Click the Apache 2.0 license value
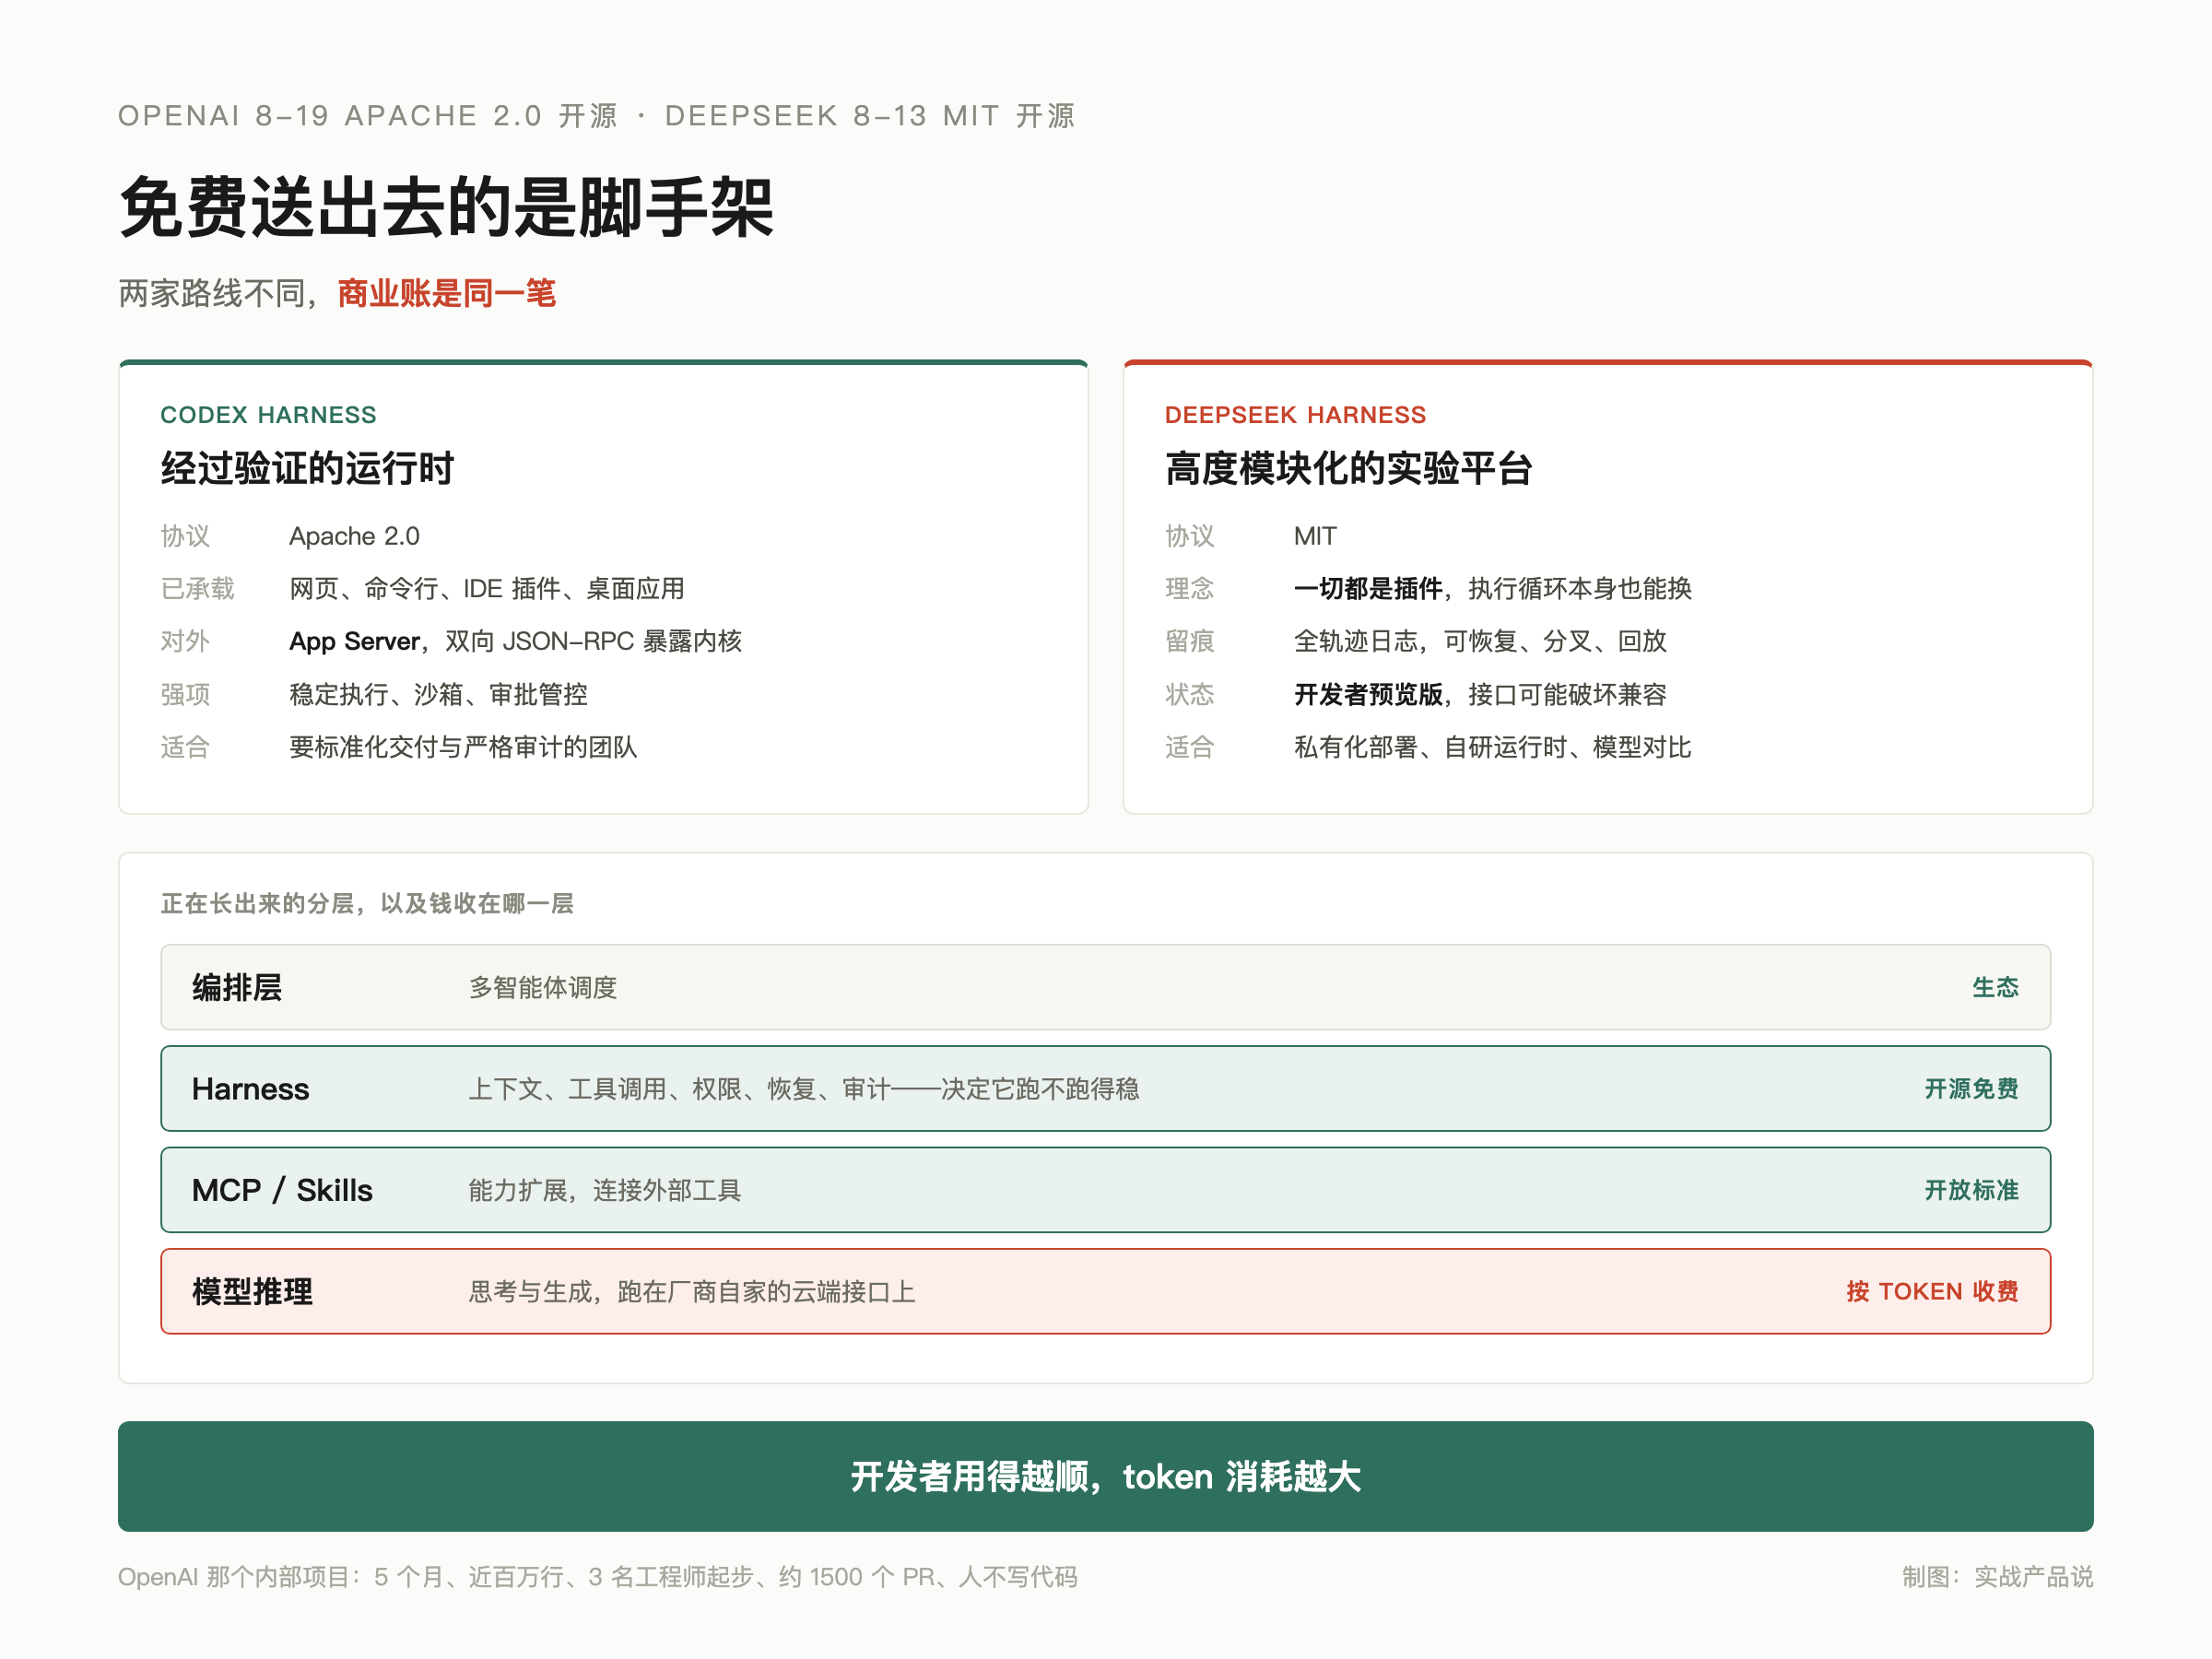This screenshot has height=1659, width=2212. pyautogui.click(x=354, y=536)
